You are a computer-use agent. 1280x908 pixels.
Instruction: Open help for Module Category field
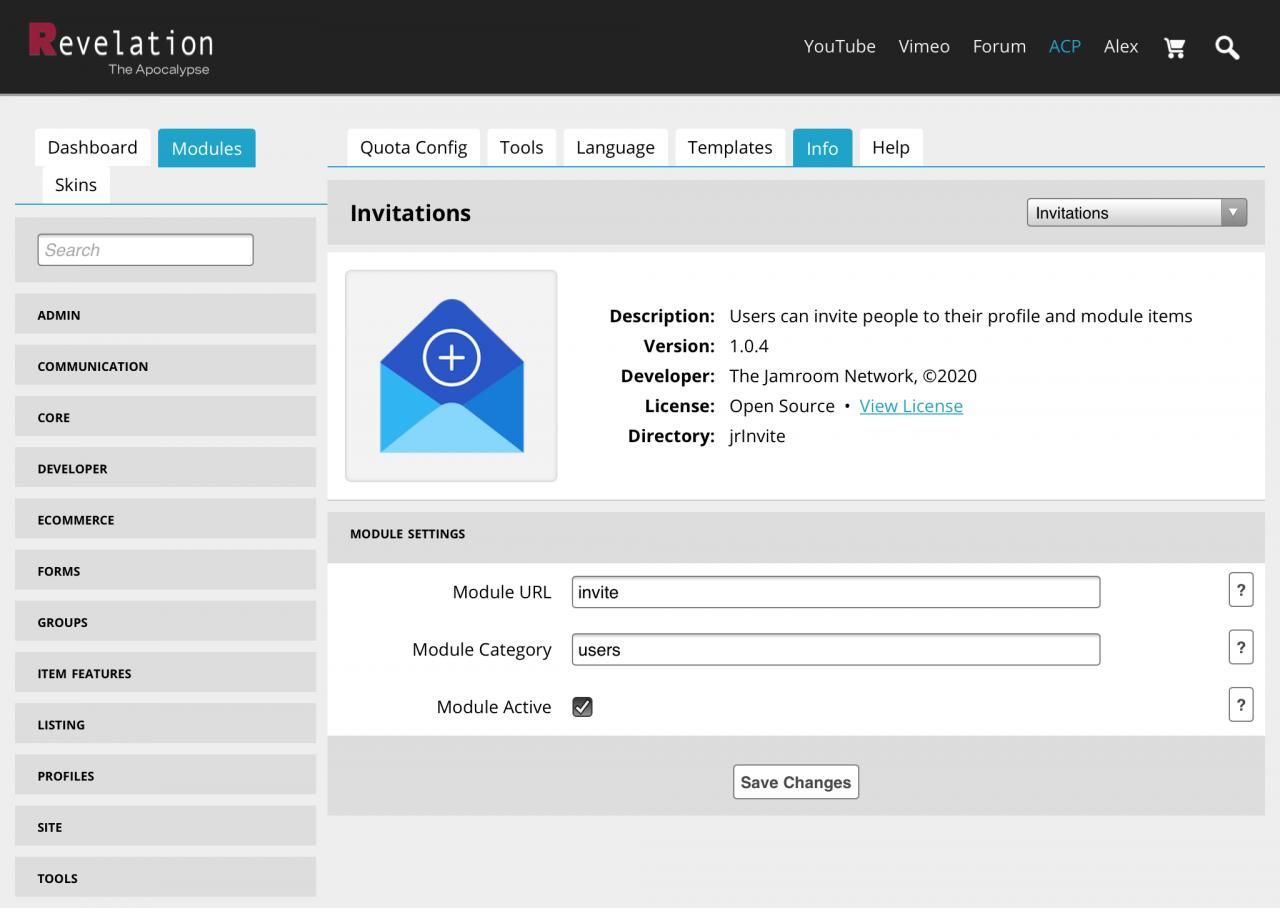pos(1240,648)
